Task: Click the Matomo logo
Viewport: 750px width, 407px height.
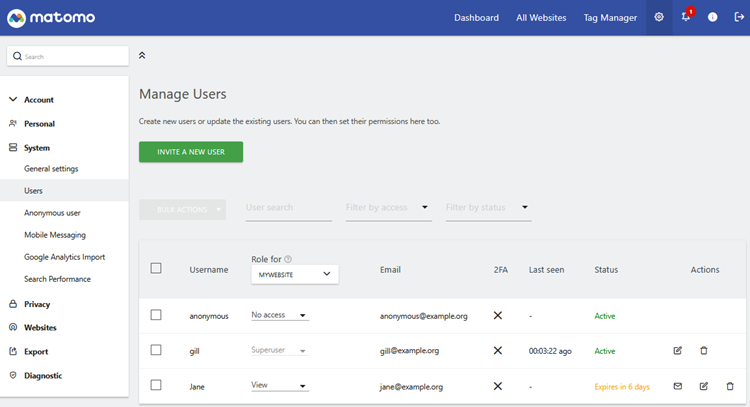Action: 51,18
